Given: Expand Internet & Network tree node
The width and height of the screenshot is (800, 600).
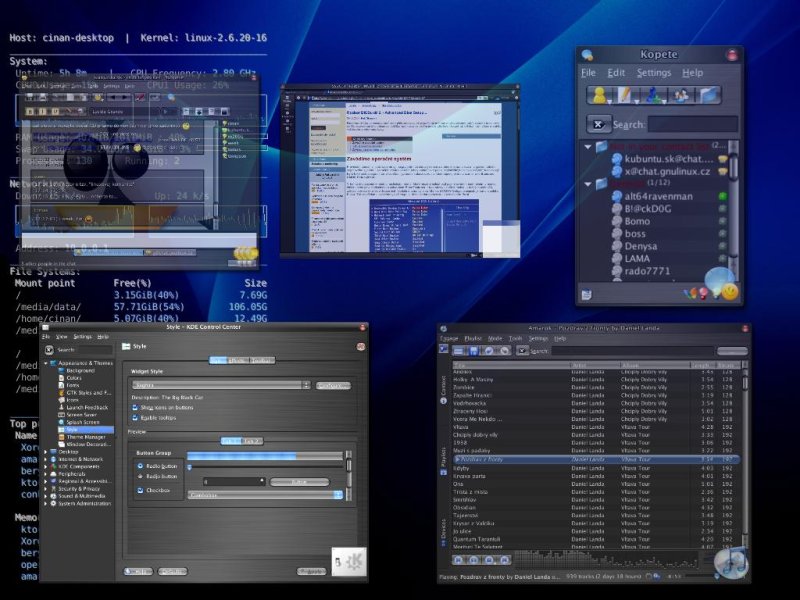Looking at the screenshot, I should (x=46, y=459).
